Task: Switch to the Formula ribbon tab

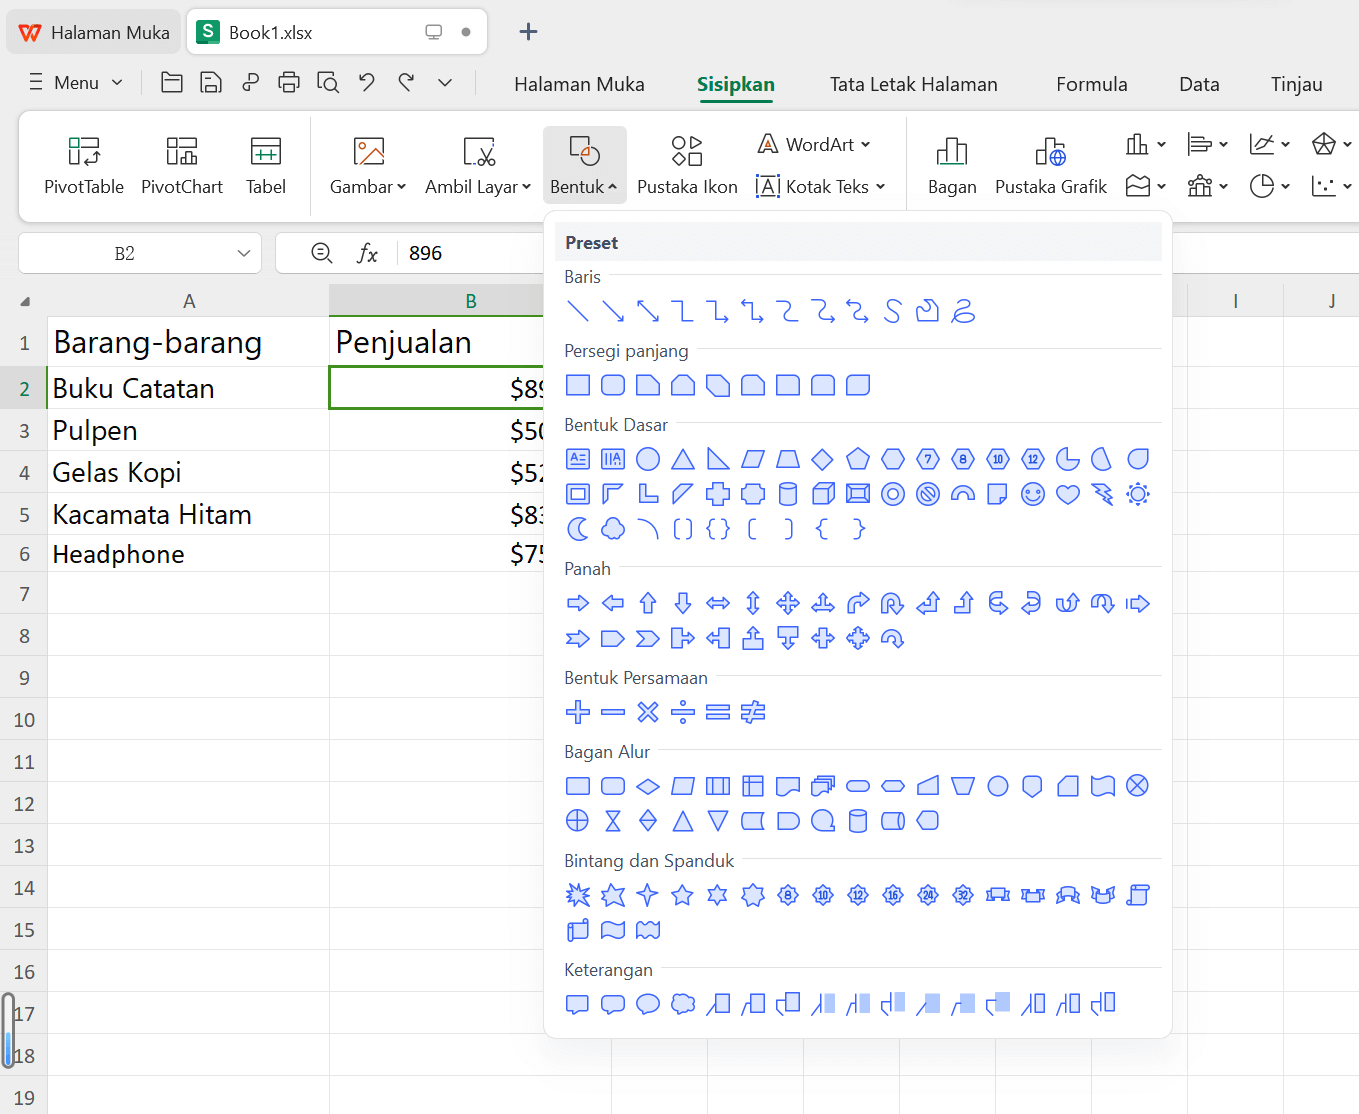Action: click(1091, 84)
